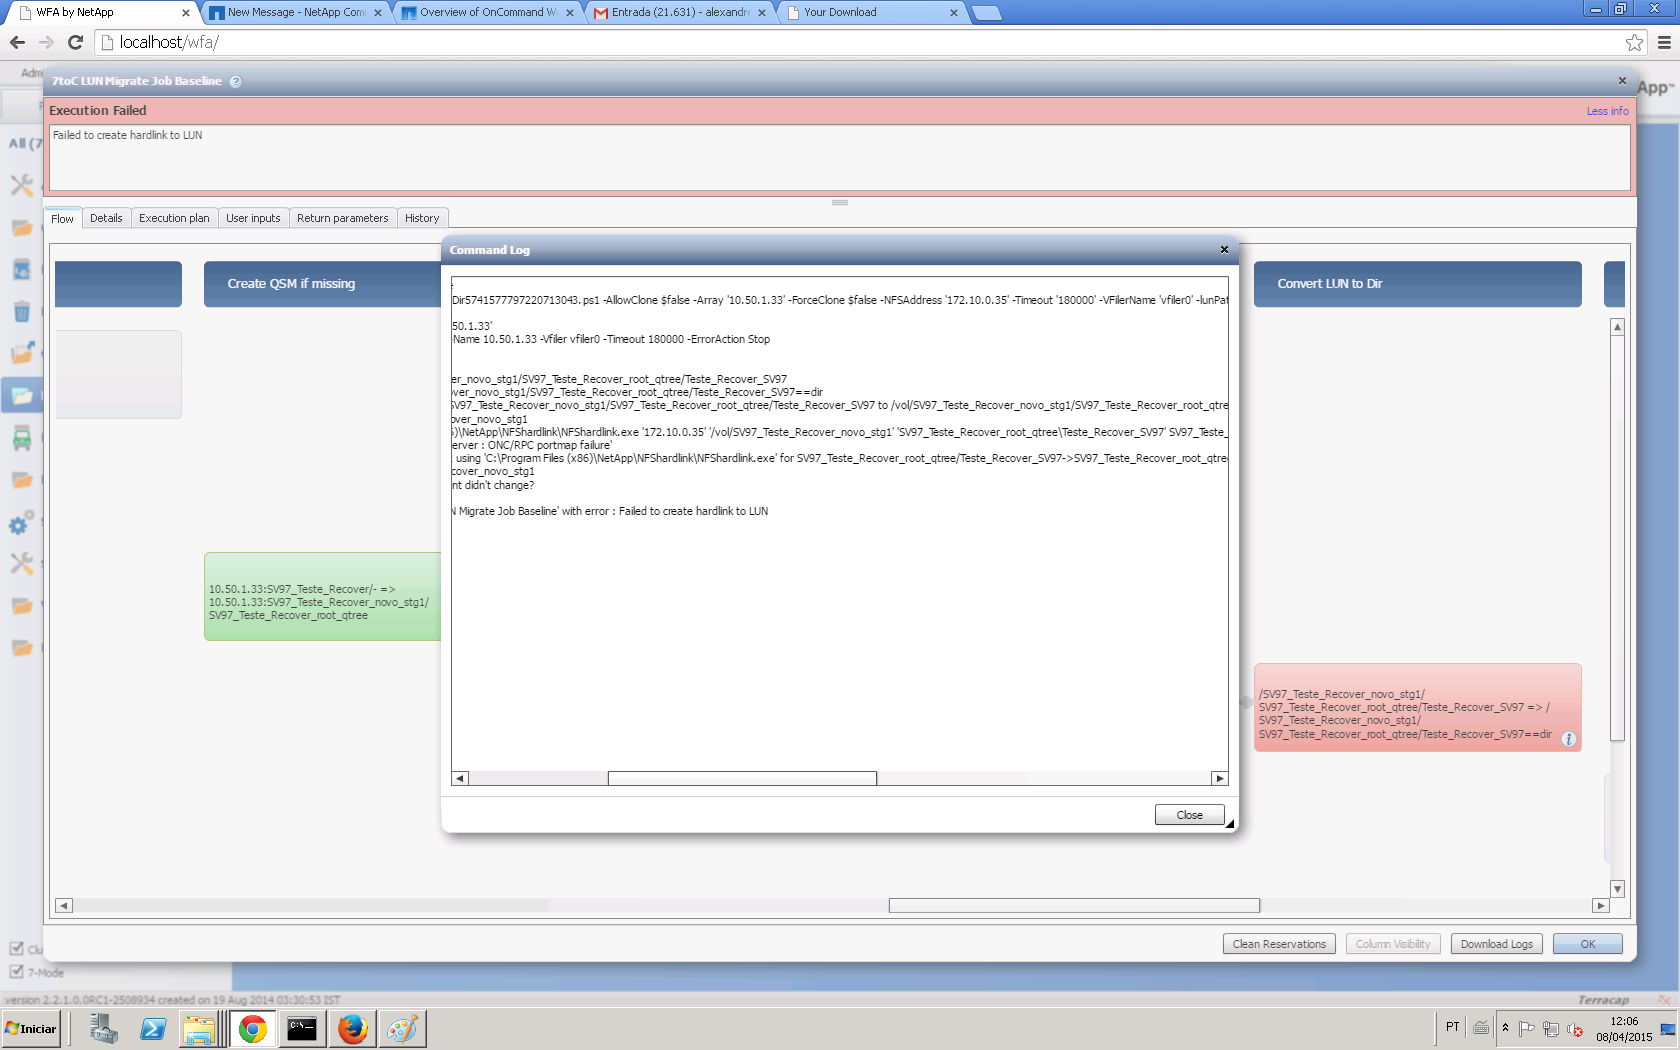Close the 7toC LUN Migrate Job Baseline window
The width and height of the screenshot is (1680, 1050).
pyautogui.click(x=1622, y=81)
